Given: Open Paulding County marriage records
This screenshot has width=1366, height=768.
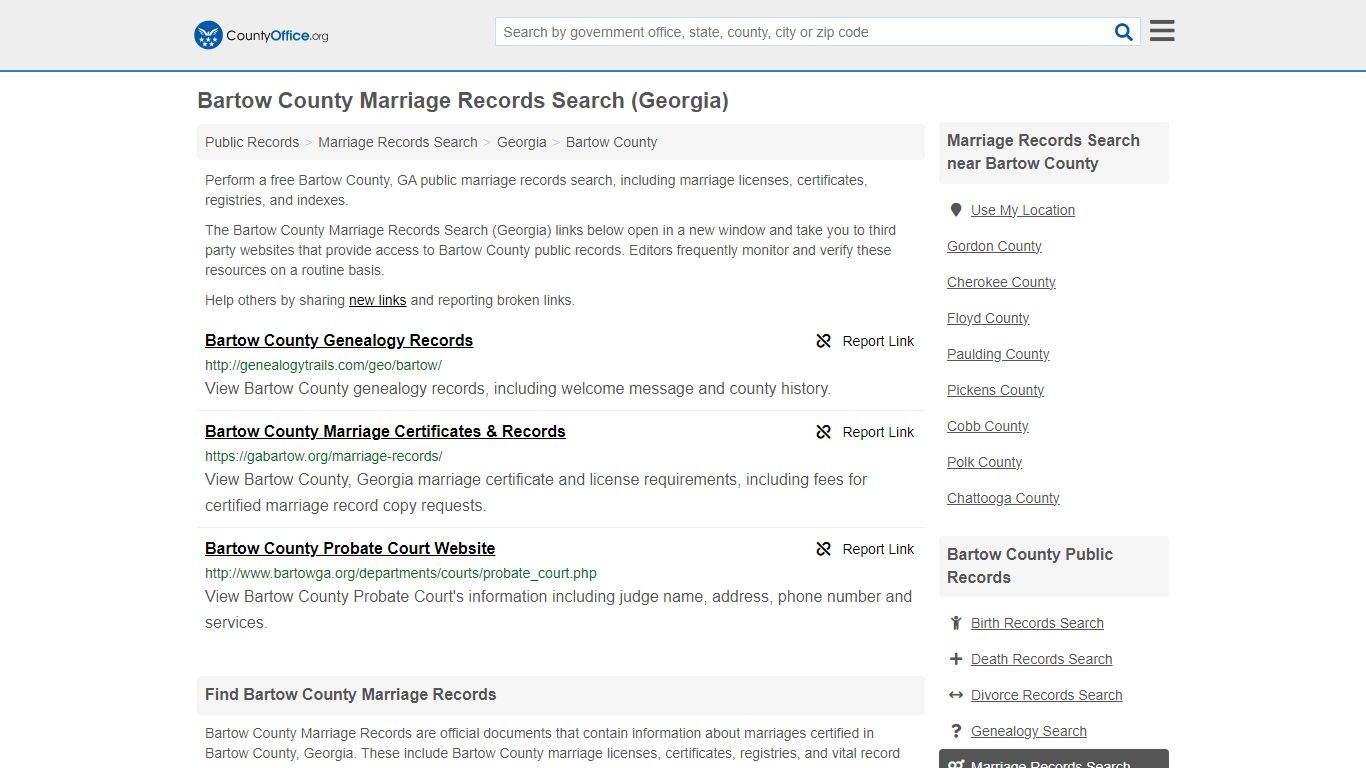Looking at the screenshot, I should [x=998, y=354].
